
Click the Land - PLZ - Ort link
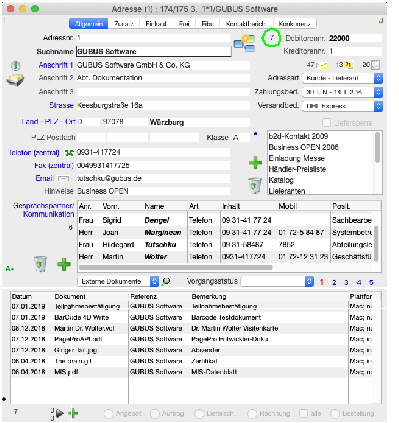[49, 122]
